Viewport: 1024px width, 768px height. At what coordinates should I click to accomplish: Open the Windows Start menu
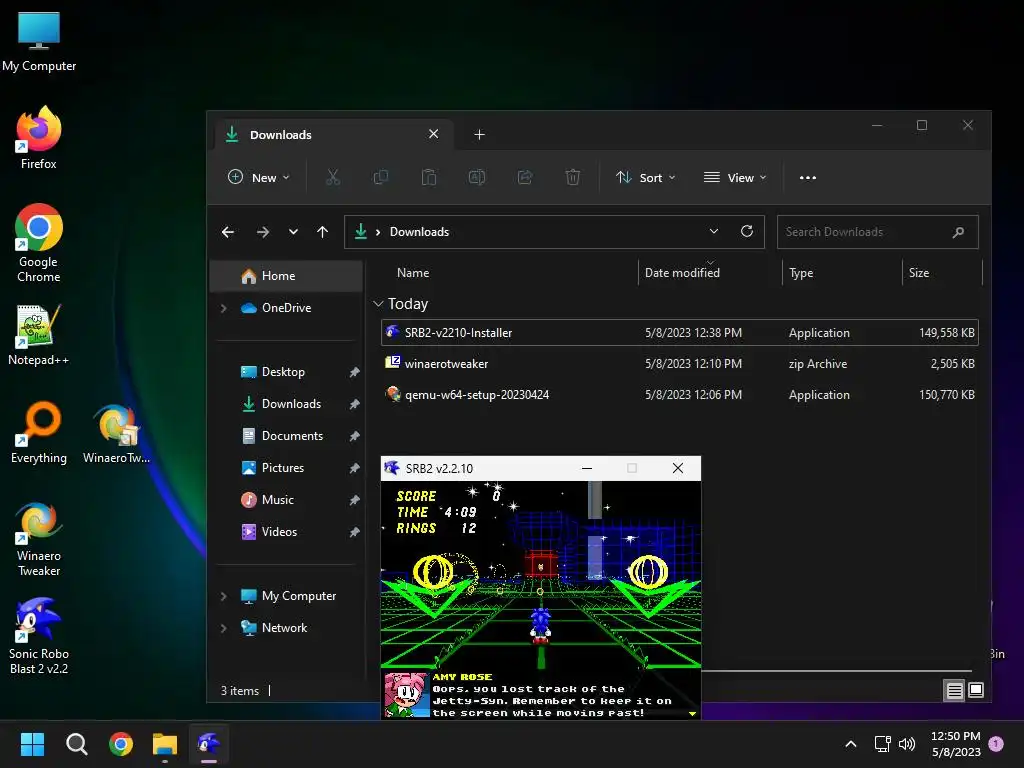[32, 744]
